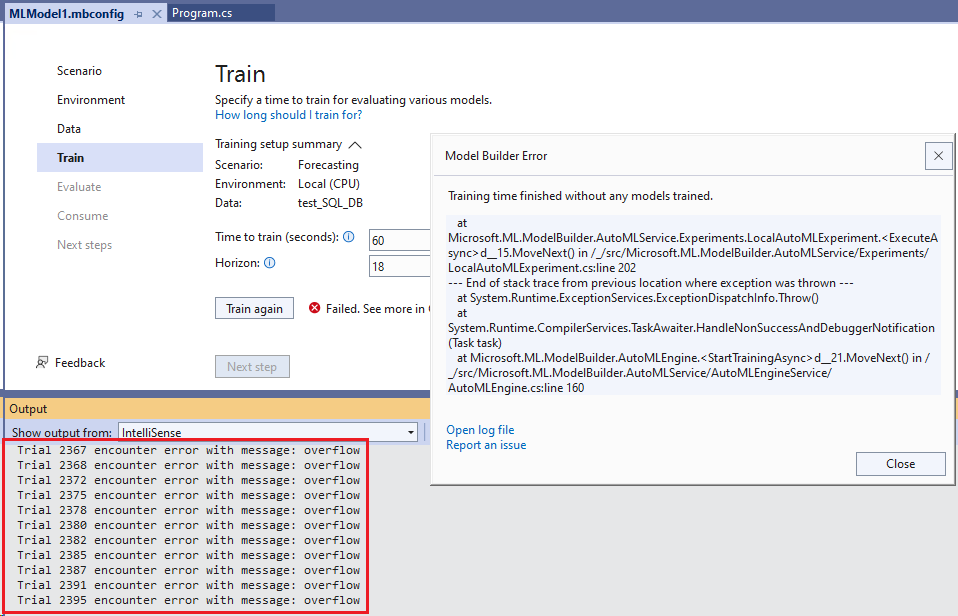
Task: Show info for Horizon
Action: (269, 263)
